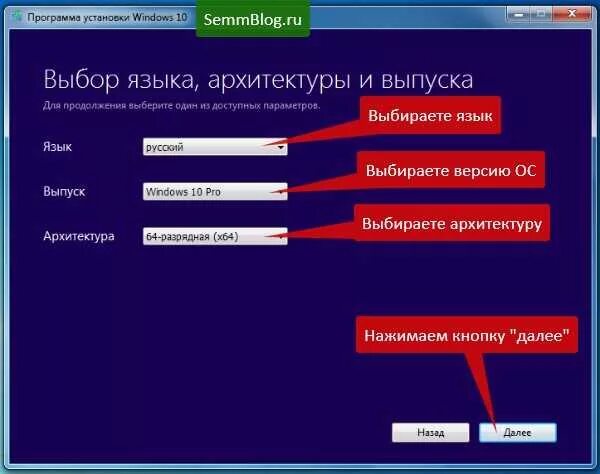Click the Назад button
600x474 pixels.
coord(430,432)
